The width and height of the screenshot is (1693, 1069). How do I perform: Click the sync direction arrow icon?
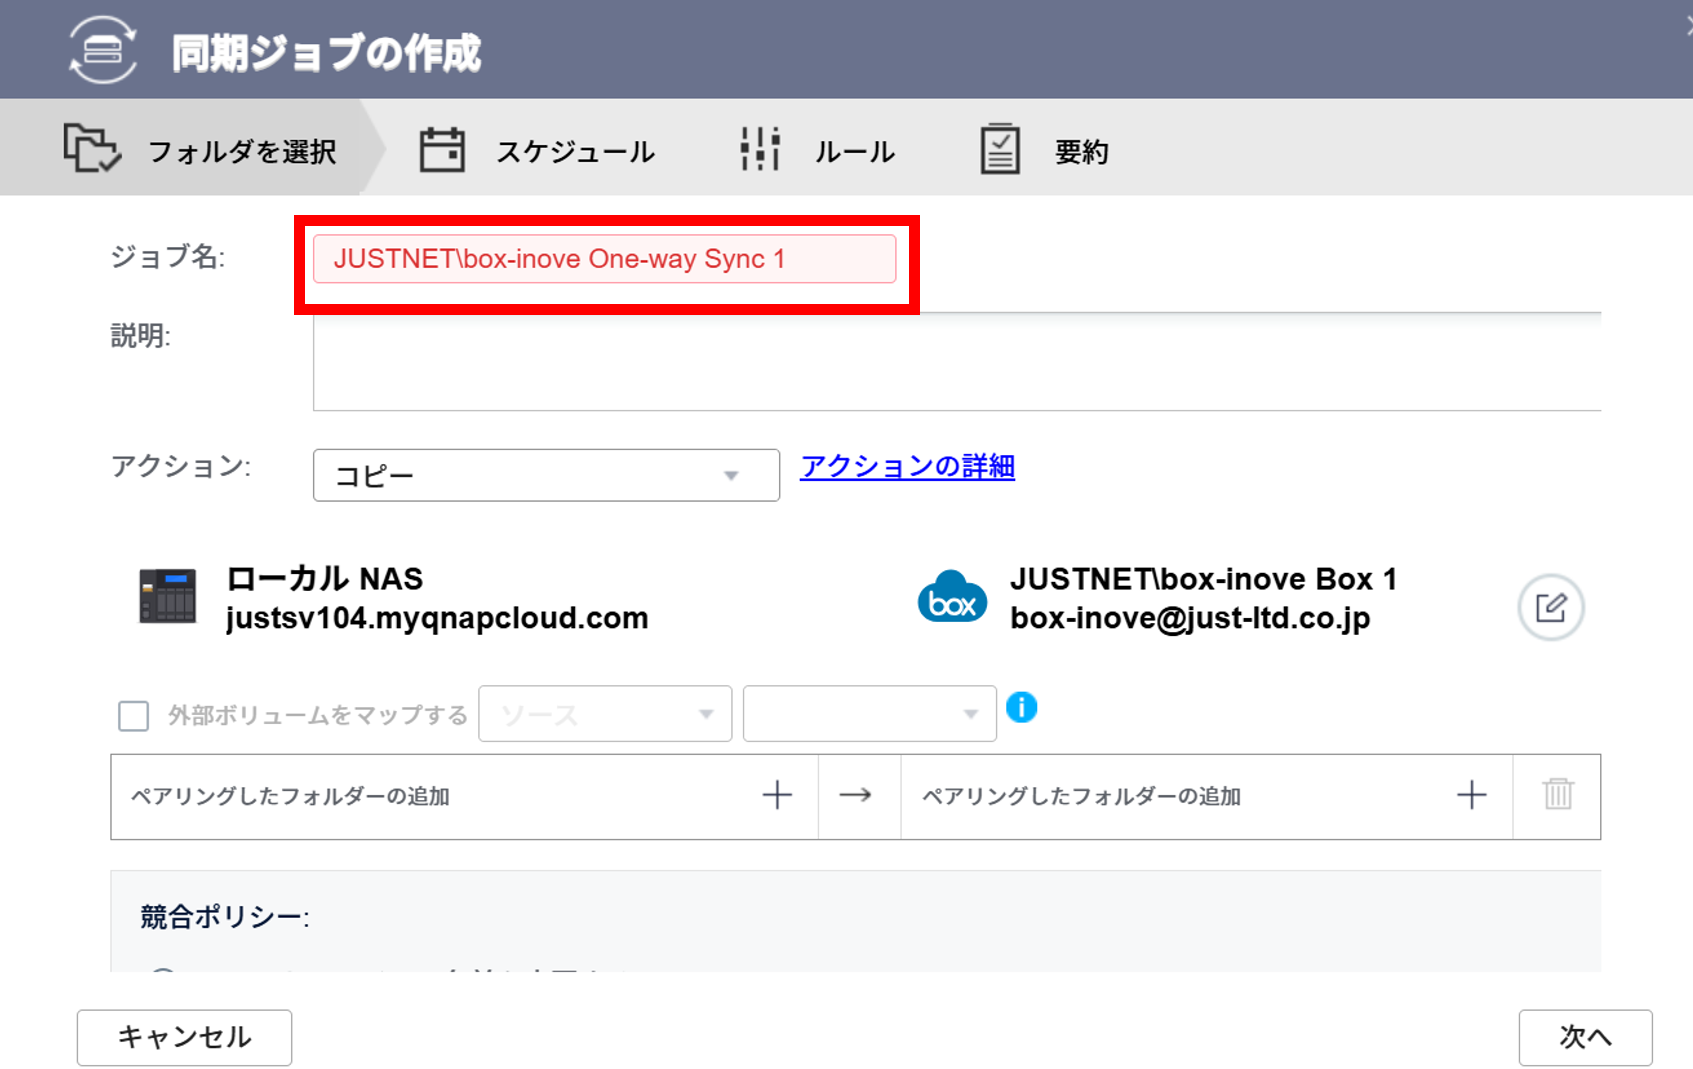coord(856,796)
